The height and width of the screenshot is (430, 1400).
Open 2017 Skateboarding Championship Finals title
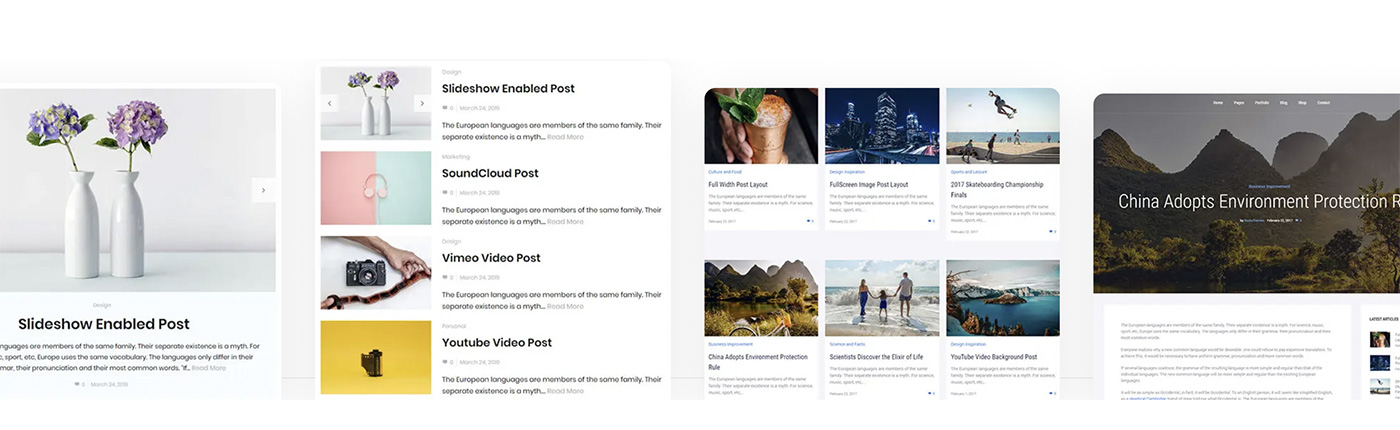(x=997, y=189)
